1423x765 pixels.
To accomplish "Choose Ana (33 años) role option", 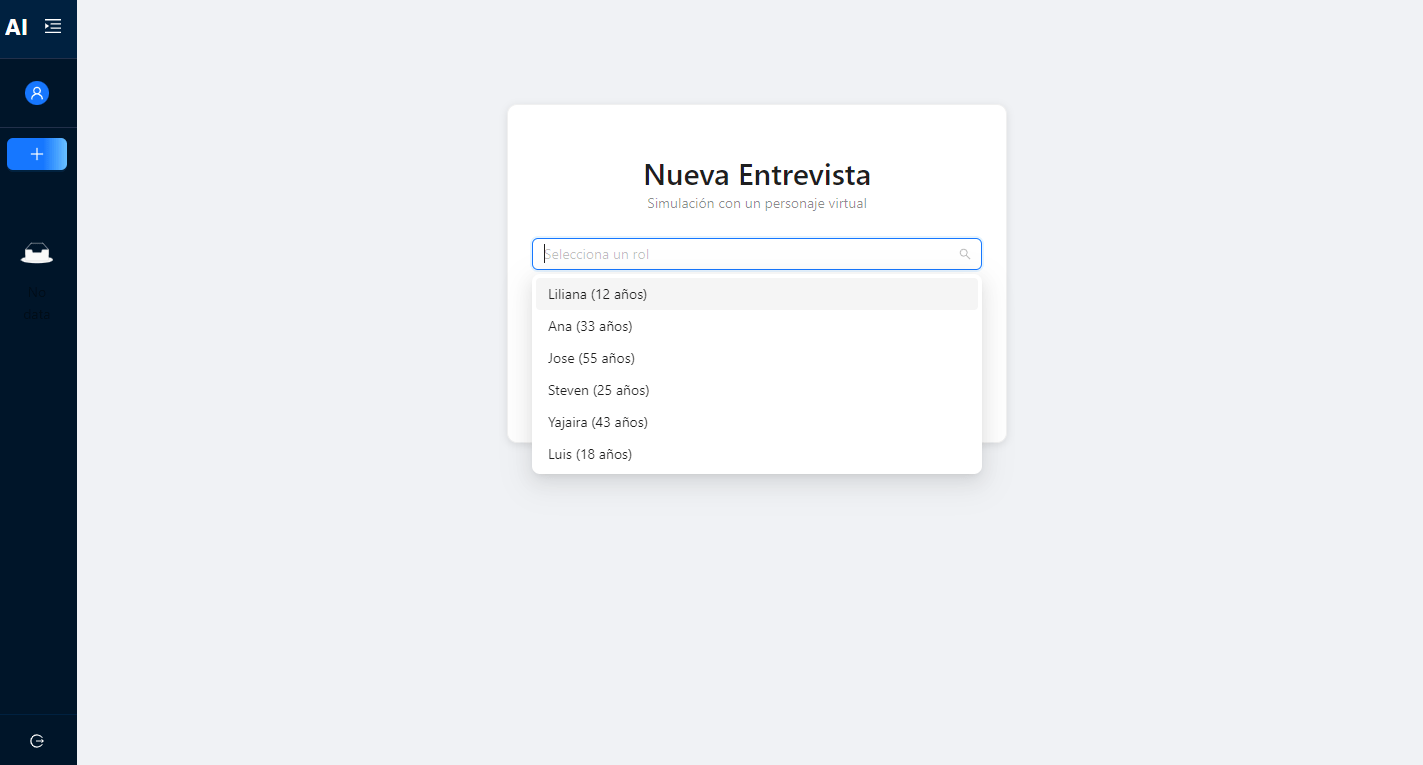I will tap(590, 326).
